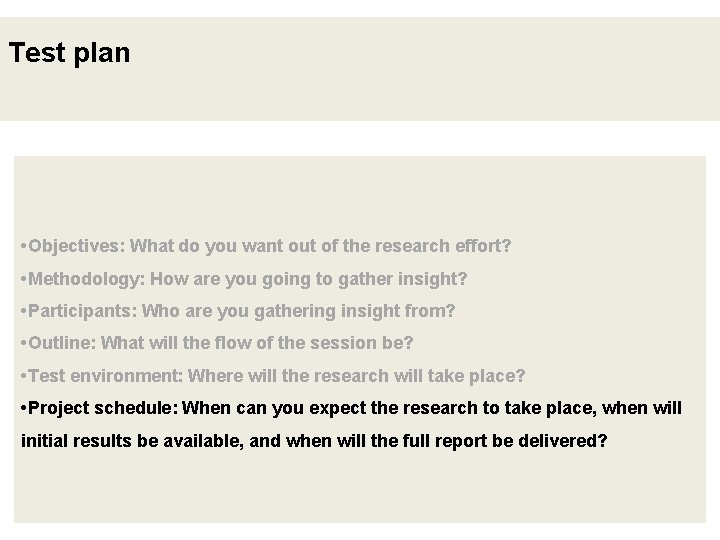Click the bullet before Project schedule
This screenshot has height=540, width=720.
(24, 408)
